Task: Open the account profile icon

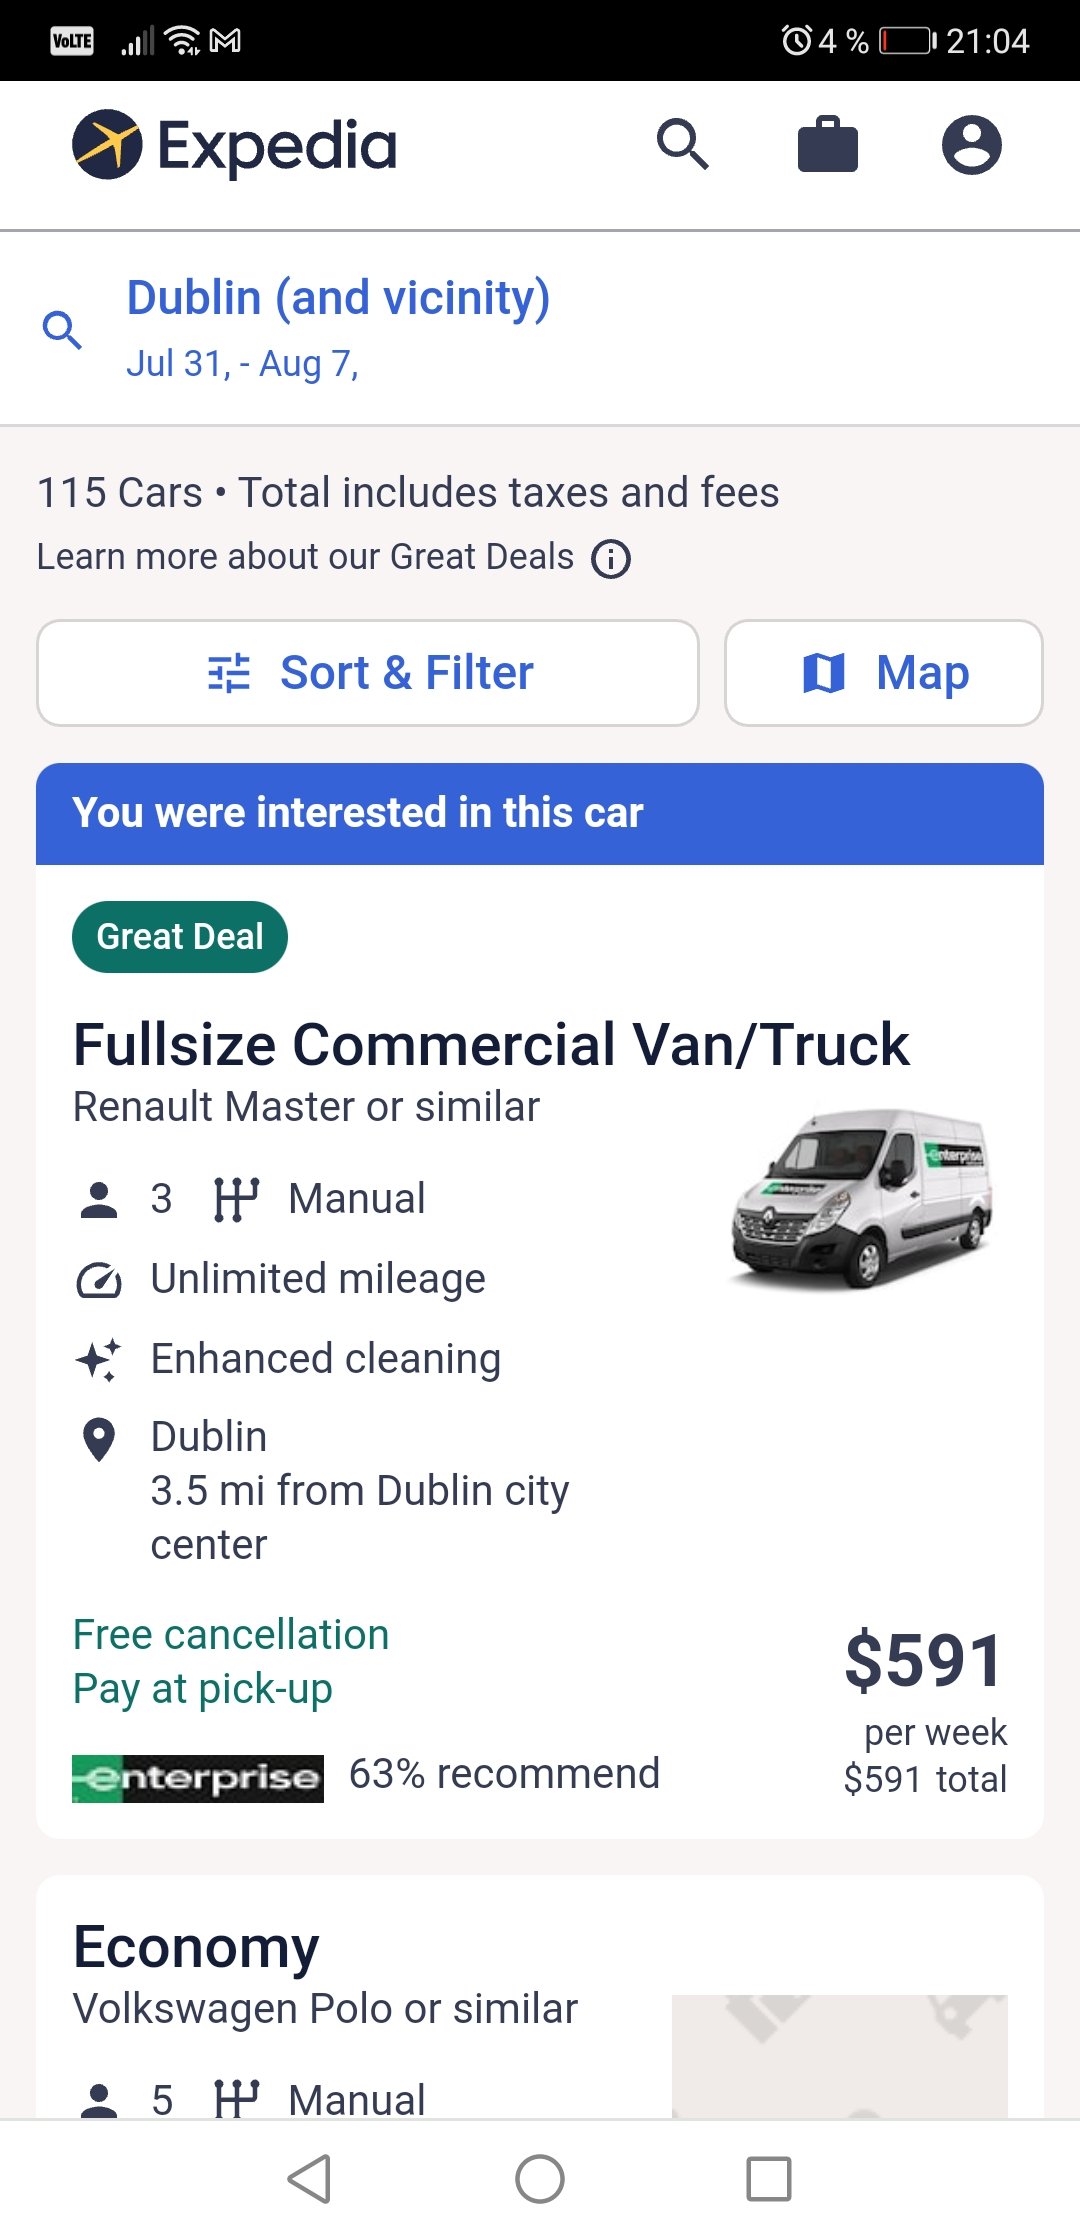Action: [971, 145]
